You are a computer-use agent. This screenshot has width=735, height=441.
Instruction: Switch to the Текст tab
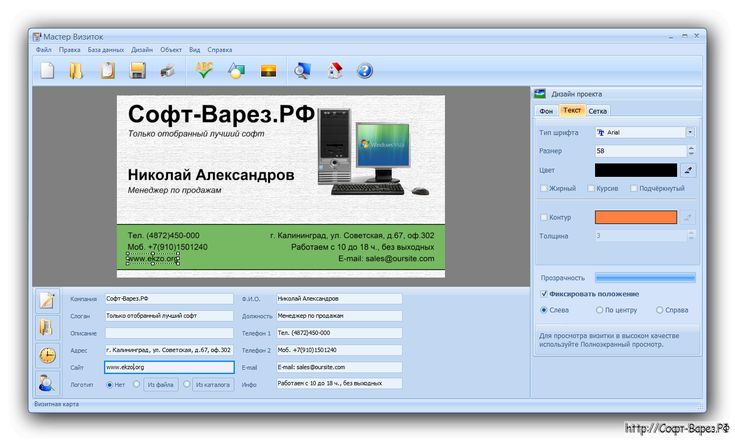[x=572, y=110]
